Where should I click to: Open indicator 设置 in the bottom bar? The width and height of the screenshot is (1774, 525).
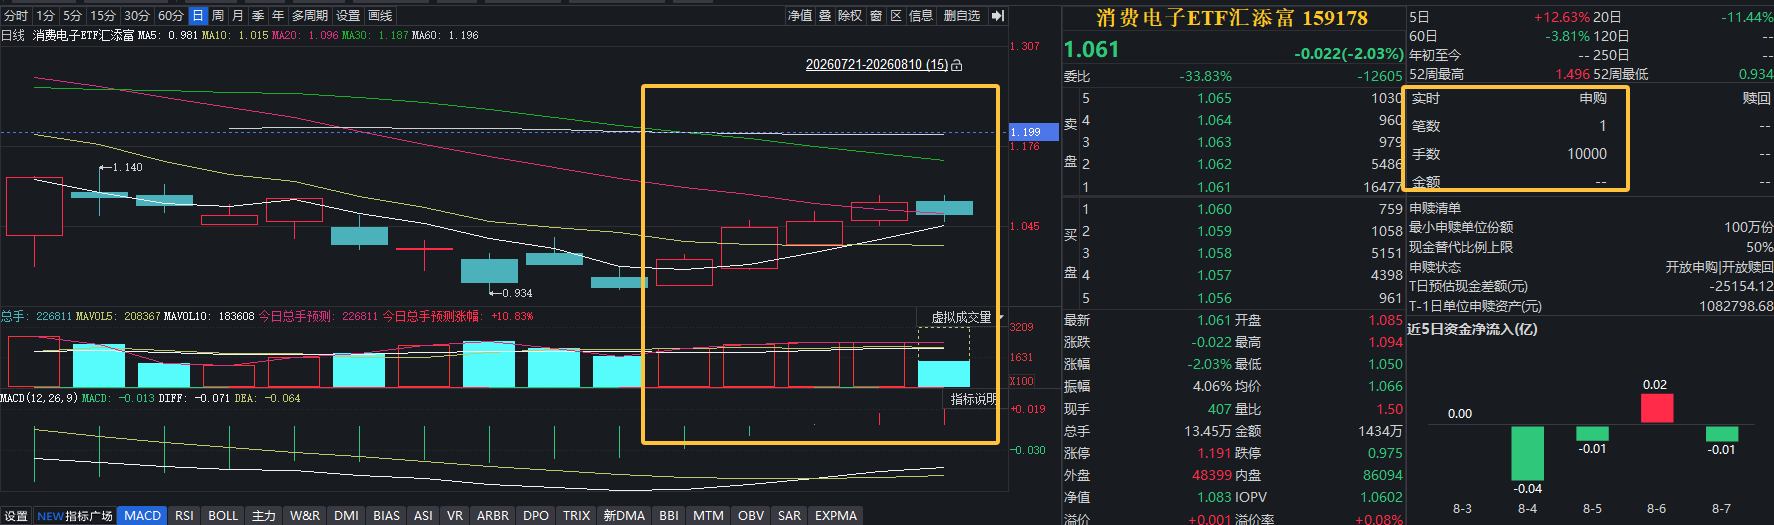coord(16,516)
